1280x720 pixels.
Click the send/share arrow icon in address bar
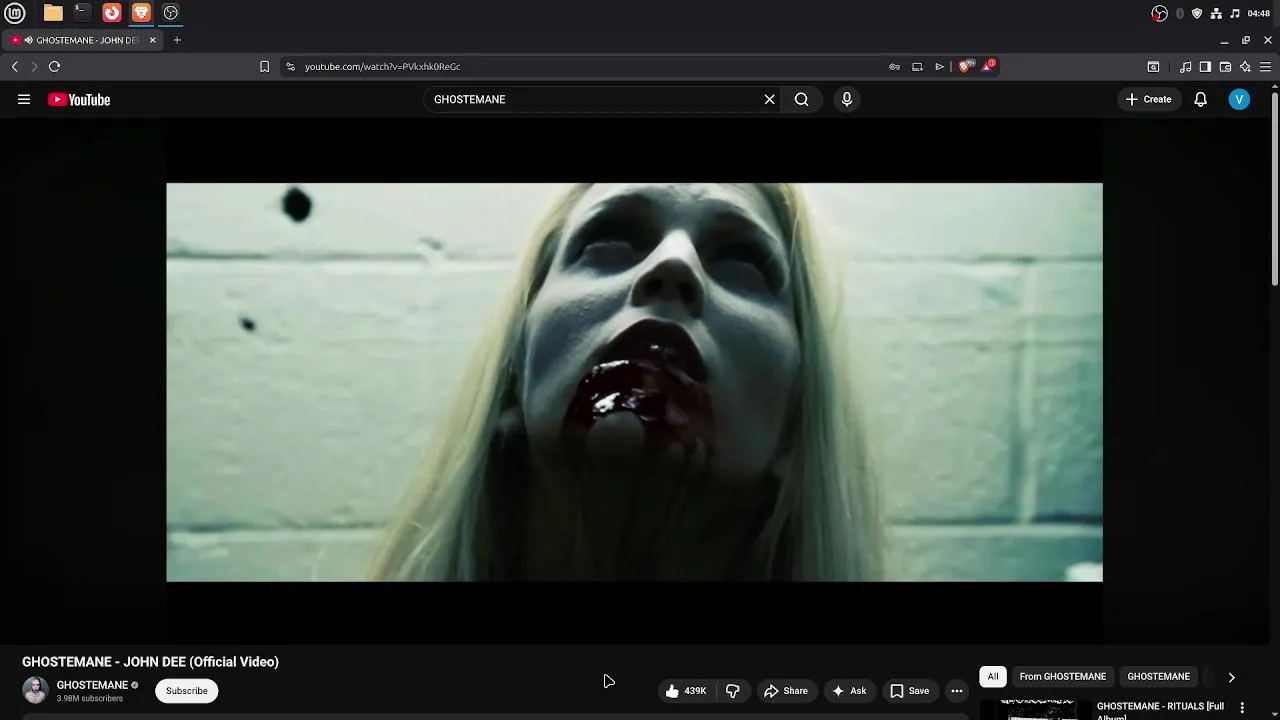point(939,66)
